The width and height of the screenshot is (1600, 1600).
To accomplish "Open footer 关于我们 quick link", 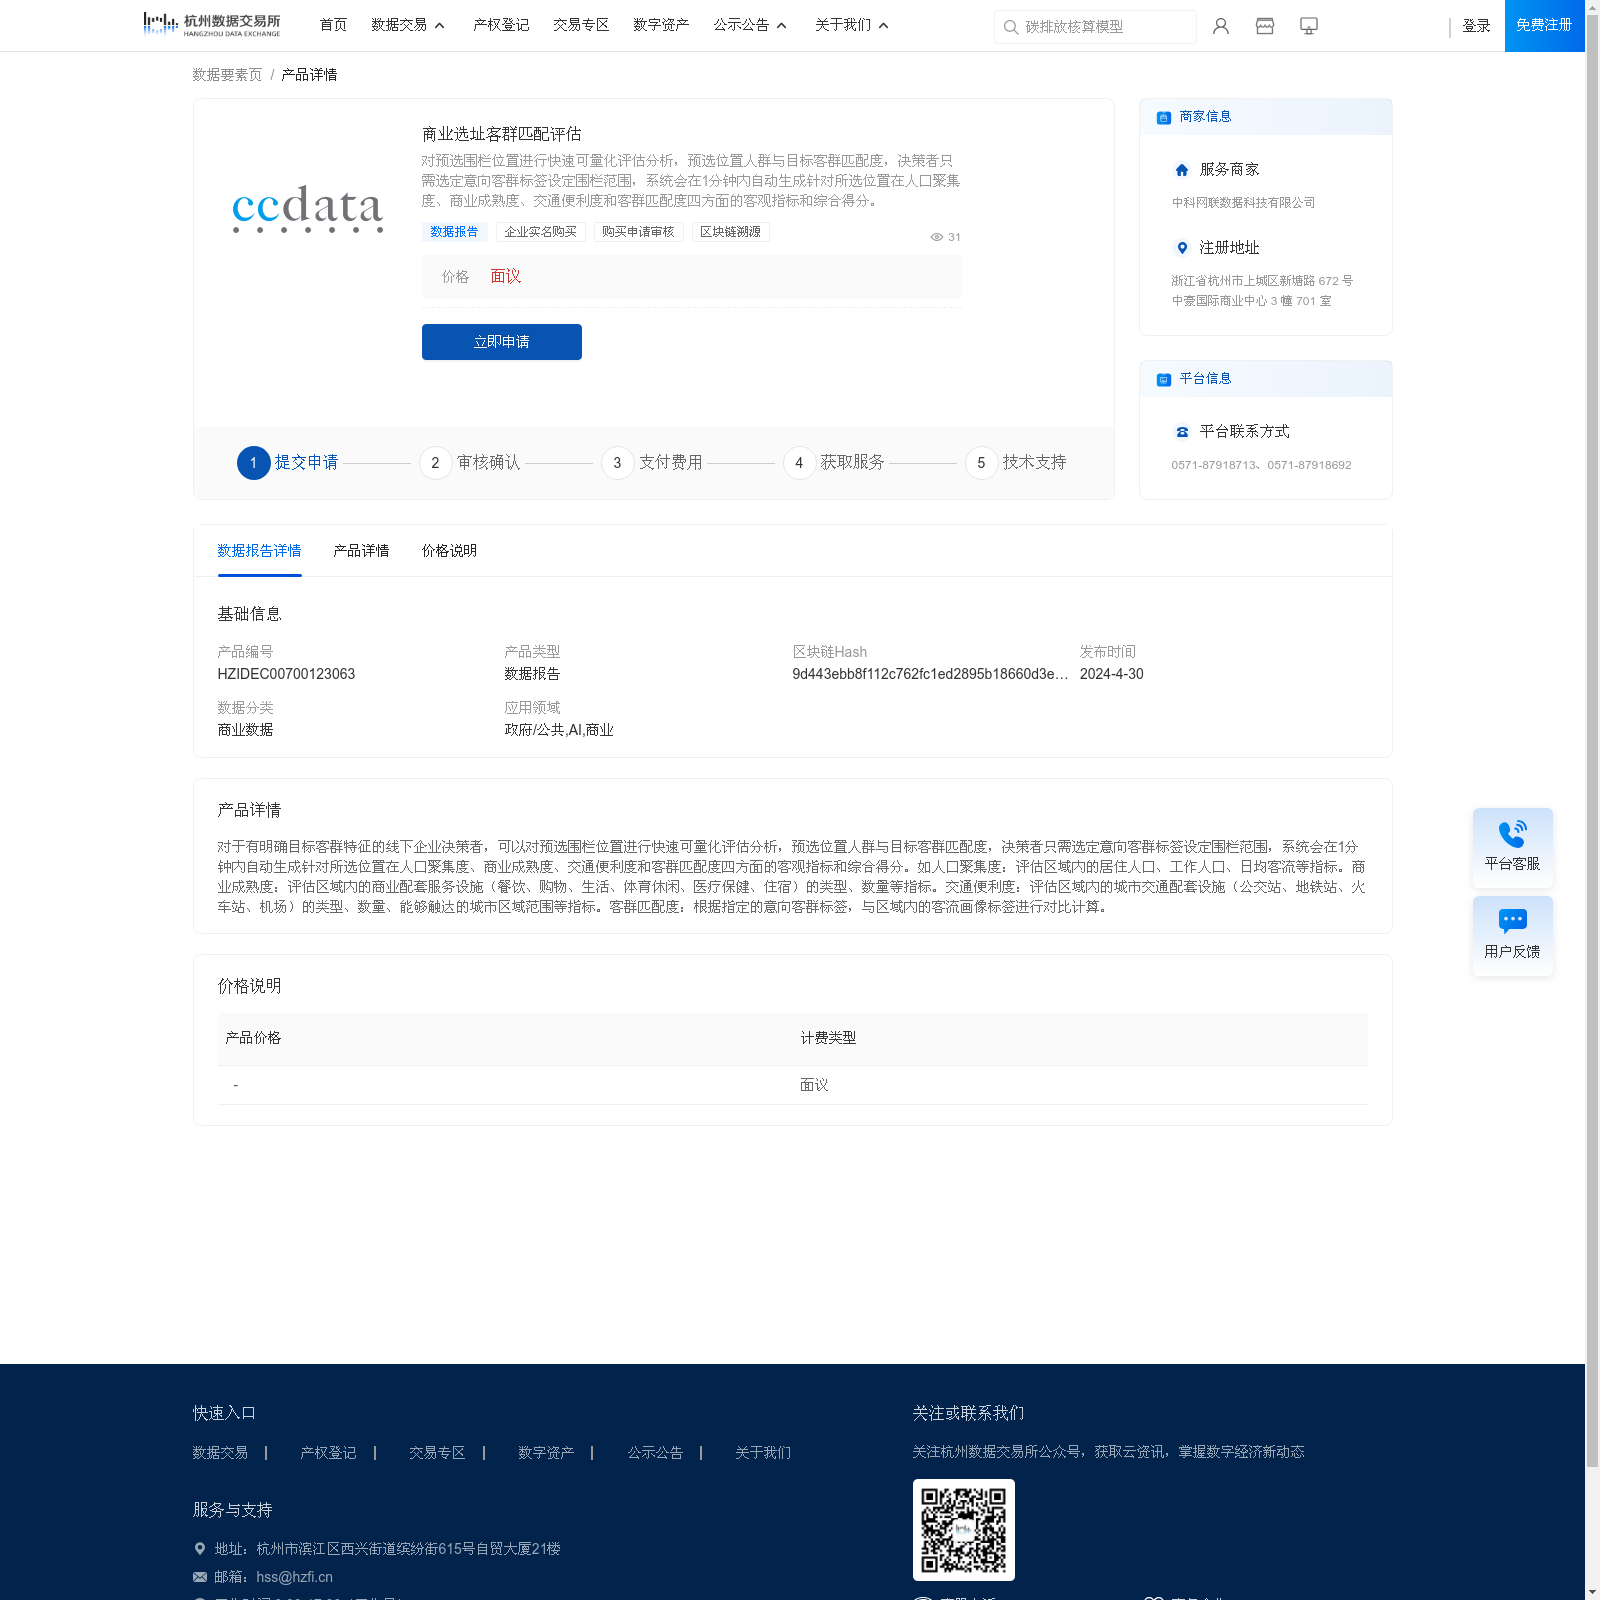I will point(763,1453).
